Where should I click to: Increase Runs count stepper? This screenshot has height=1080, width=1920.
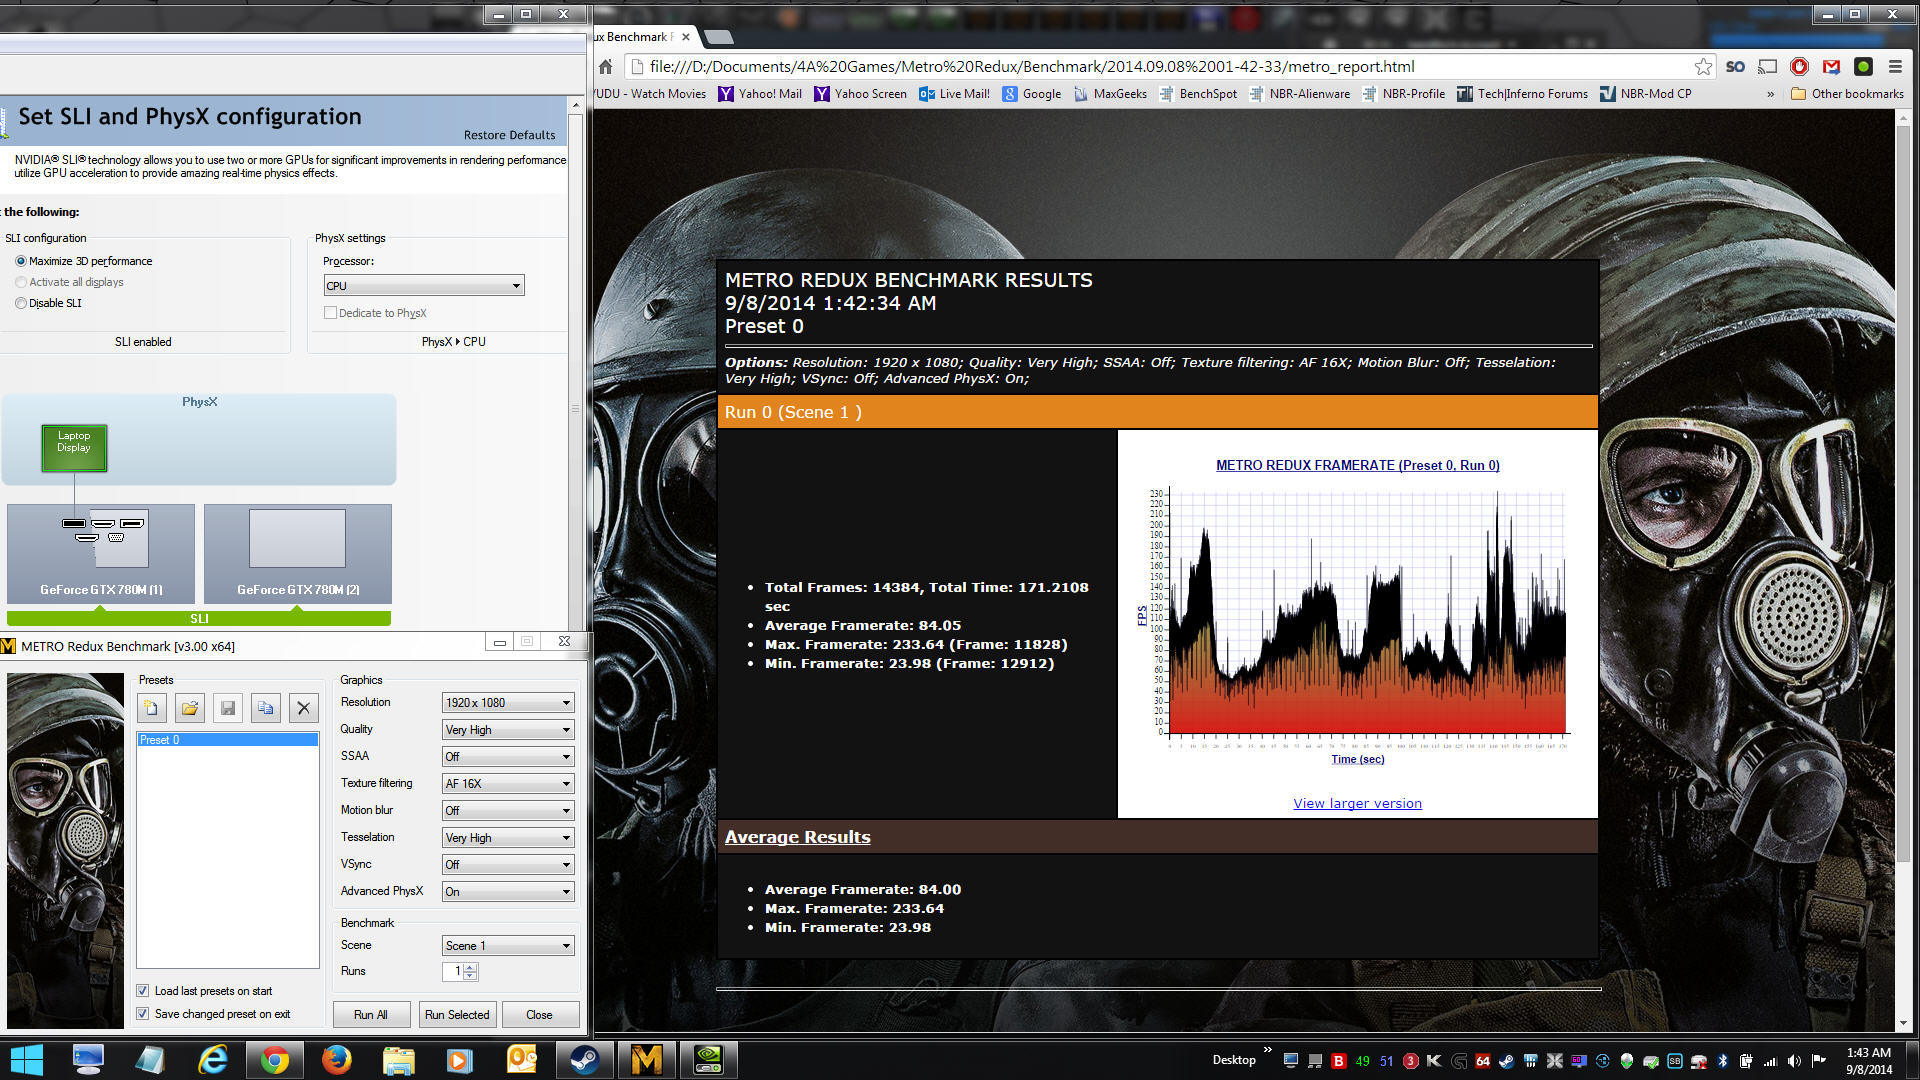pyautogui.click(x=470, y=967)
